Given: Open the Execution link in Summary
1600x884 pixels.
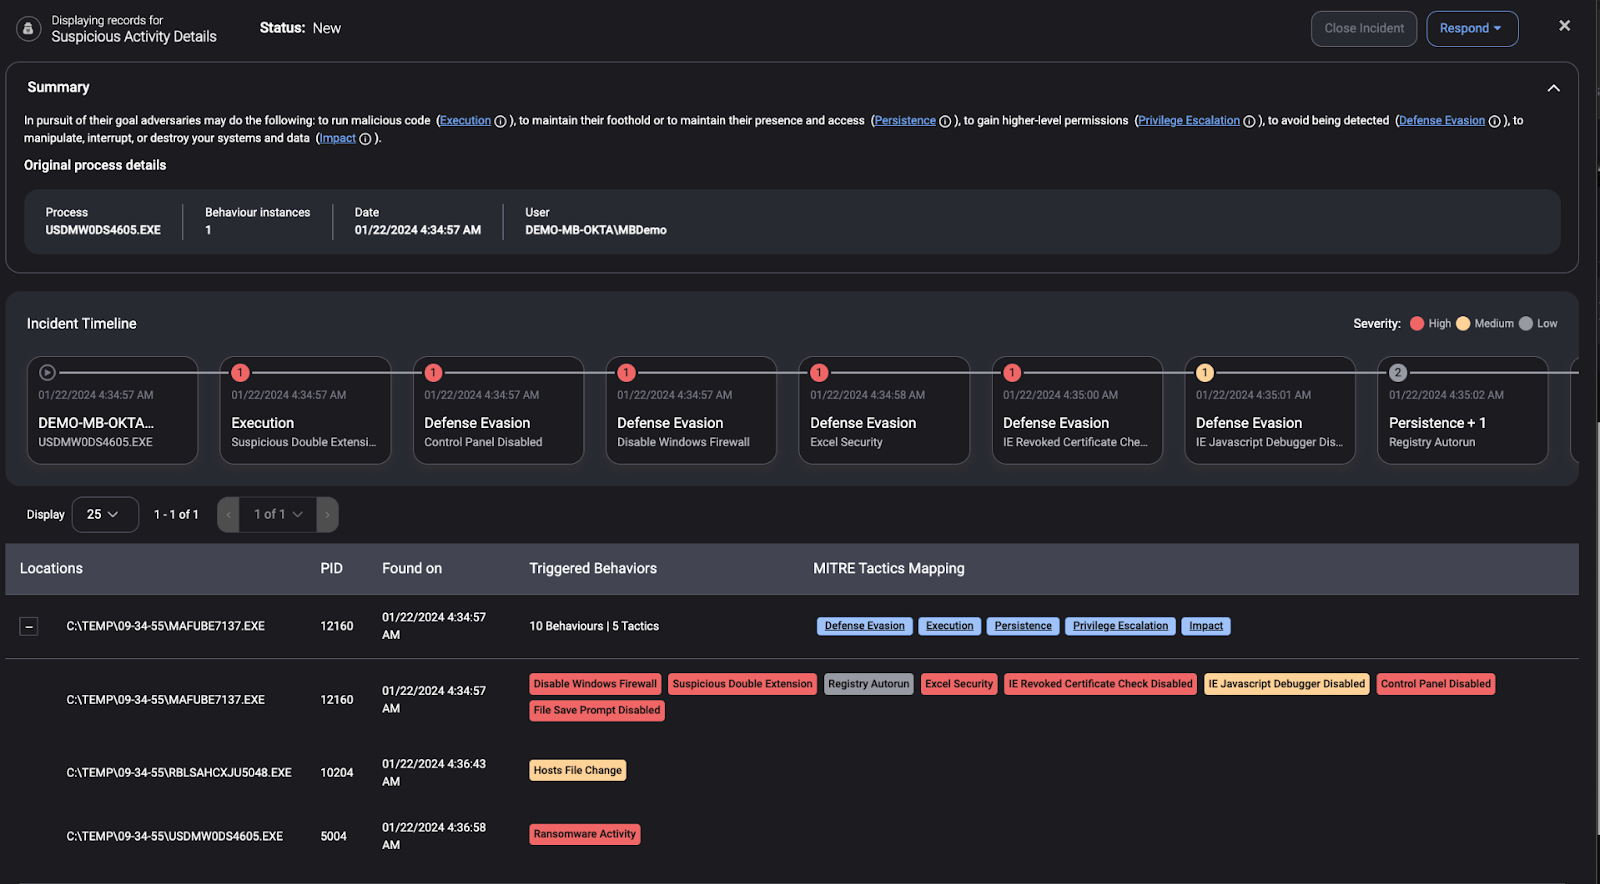Looking at the screenshot, I should coord(465,121).
